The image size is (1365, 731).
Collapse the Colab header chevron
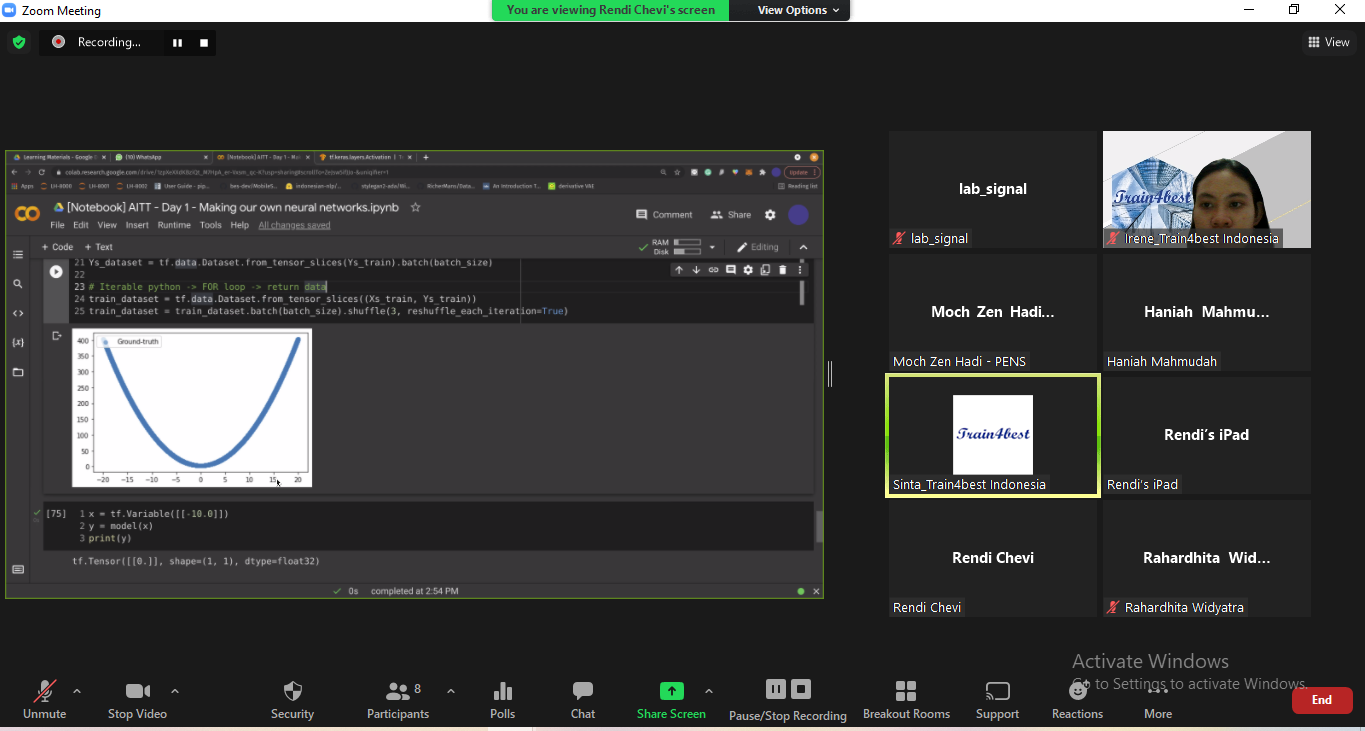tap(803, 247)
